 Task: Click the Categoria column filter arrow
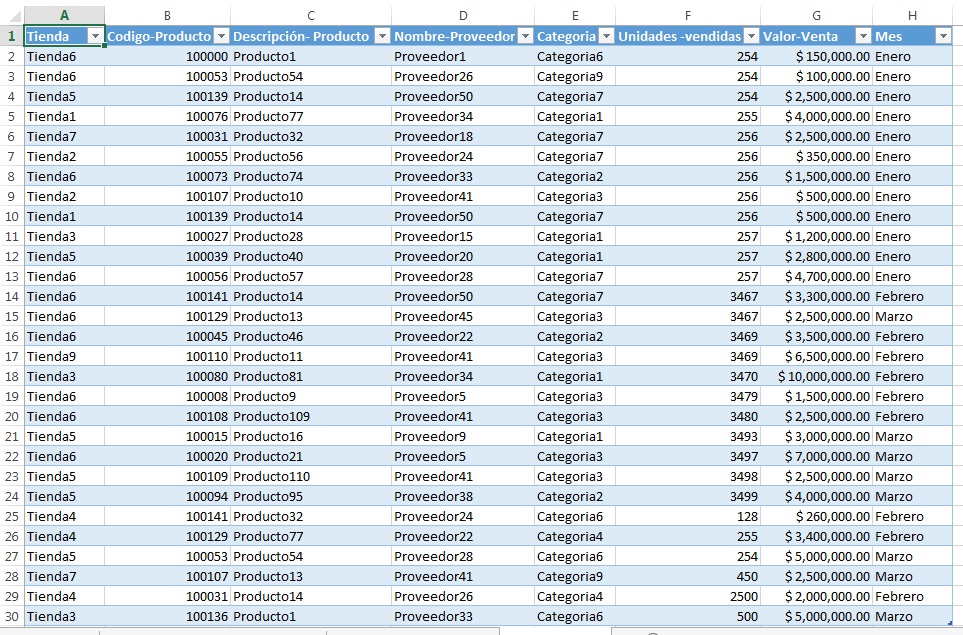click(606, 36)
